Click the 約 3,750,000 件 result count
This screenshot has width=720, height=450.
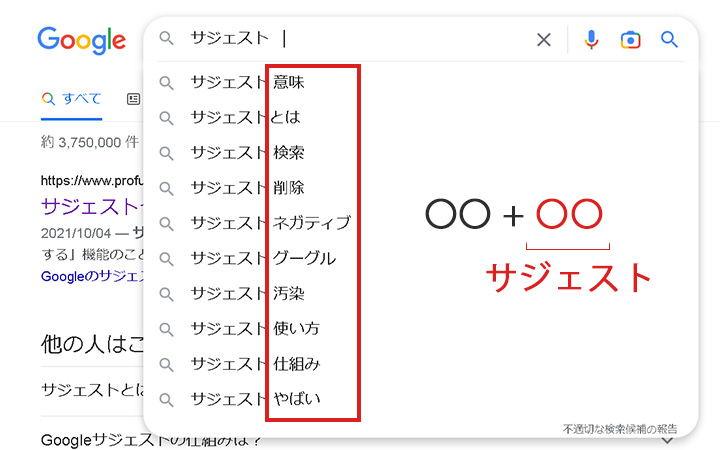(x=90, y=142)
